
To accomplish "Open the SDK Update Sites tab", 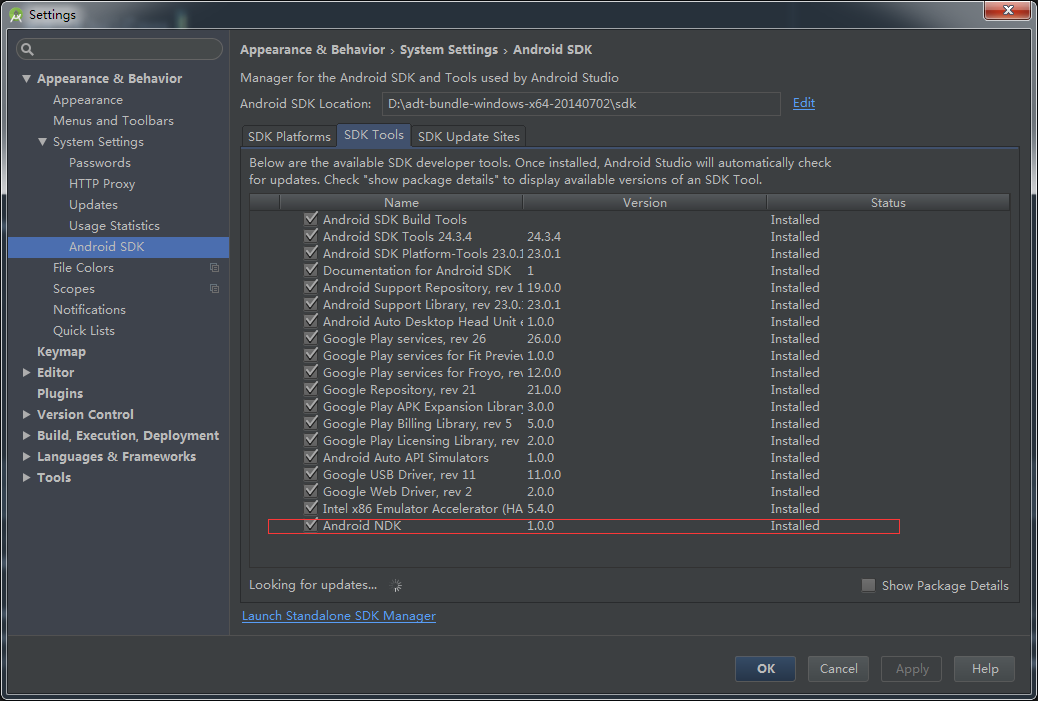I will [469, 136].
